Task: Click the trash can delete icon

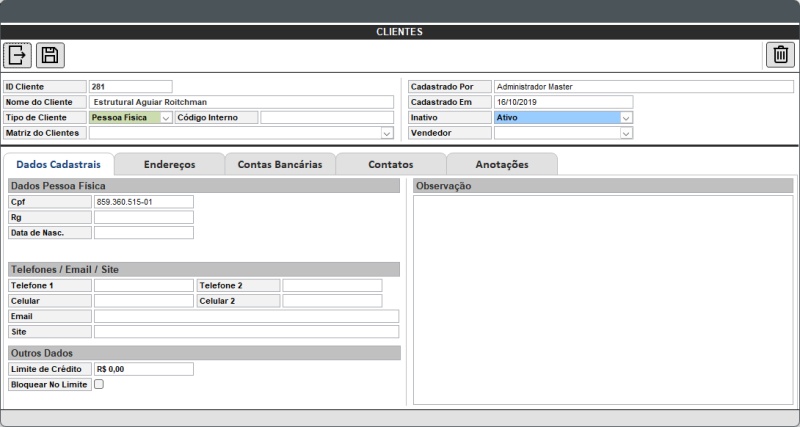Action: (x=780, y=56)
